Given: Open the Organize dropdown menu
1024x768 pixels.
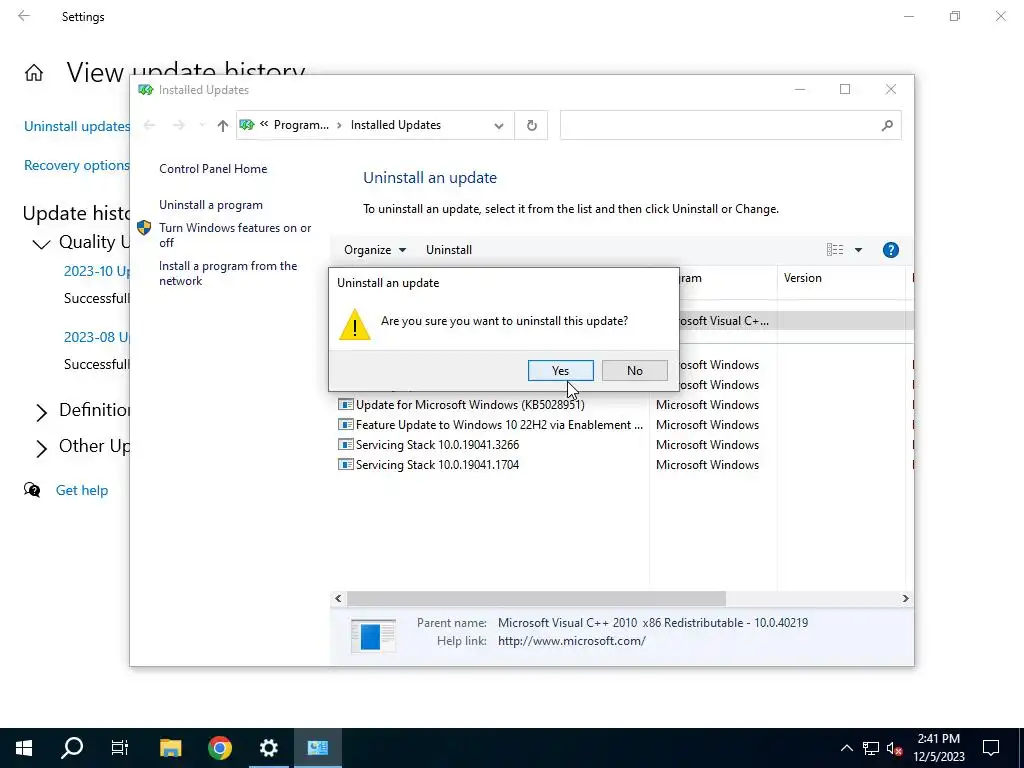Looking at the screenshot, I should click(375, 249).
